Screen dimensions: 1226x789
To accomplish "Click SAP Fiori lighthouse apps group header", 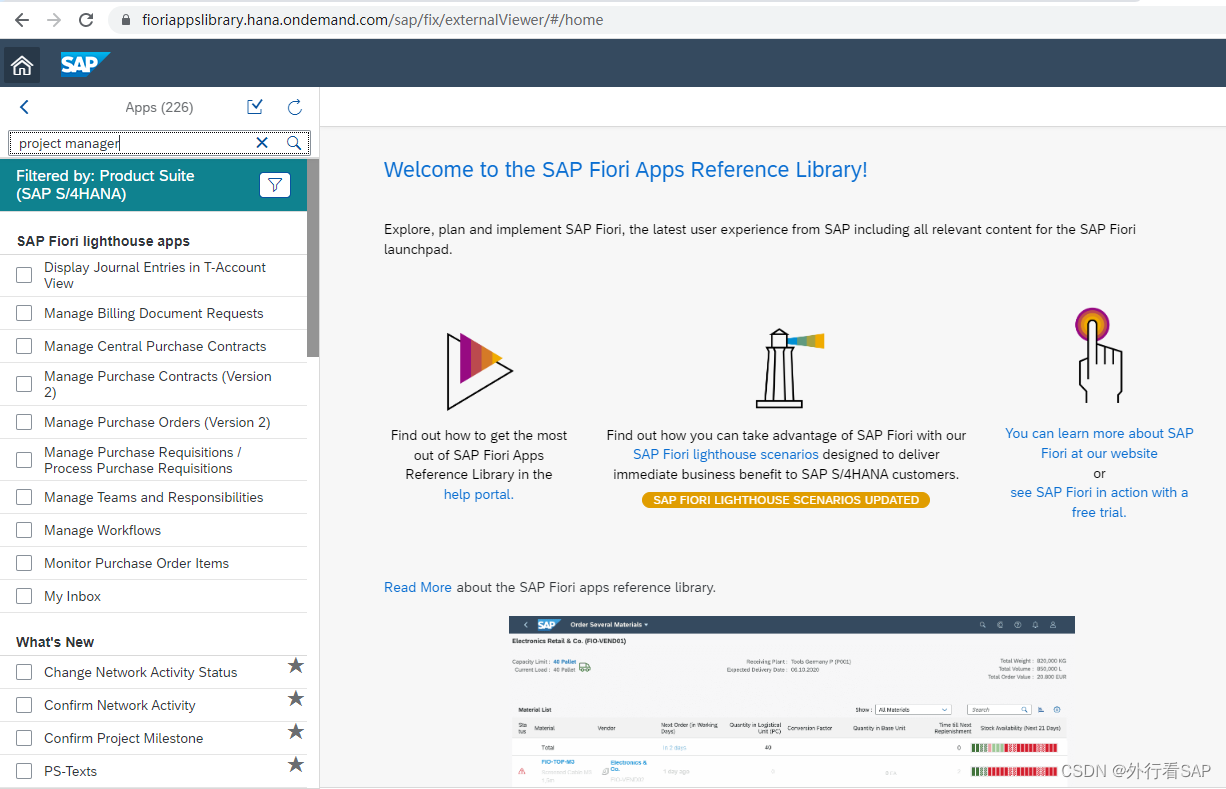I will click(103, 241).
